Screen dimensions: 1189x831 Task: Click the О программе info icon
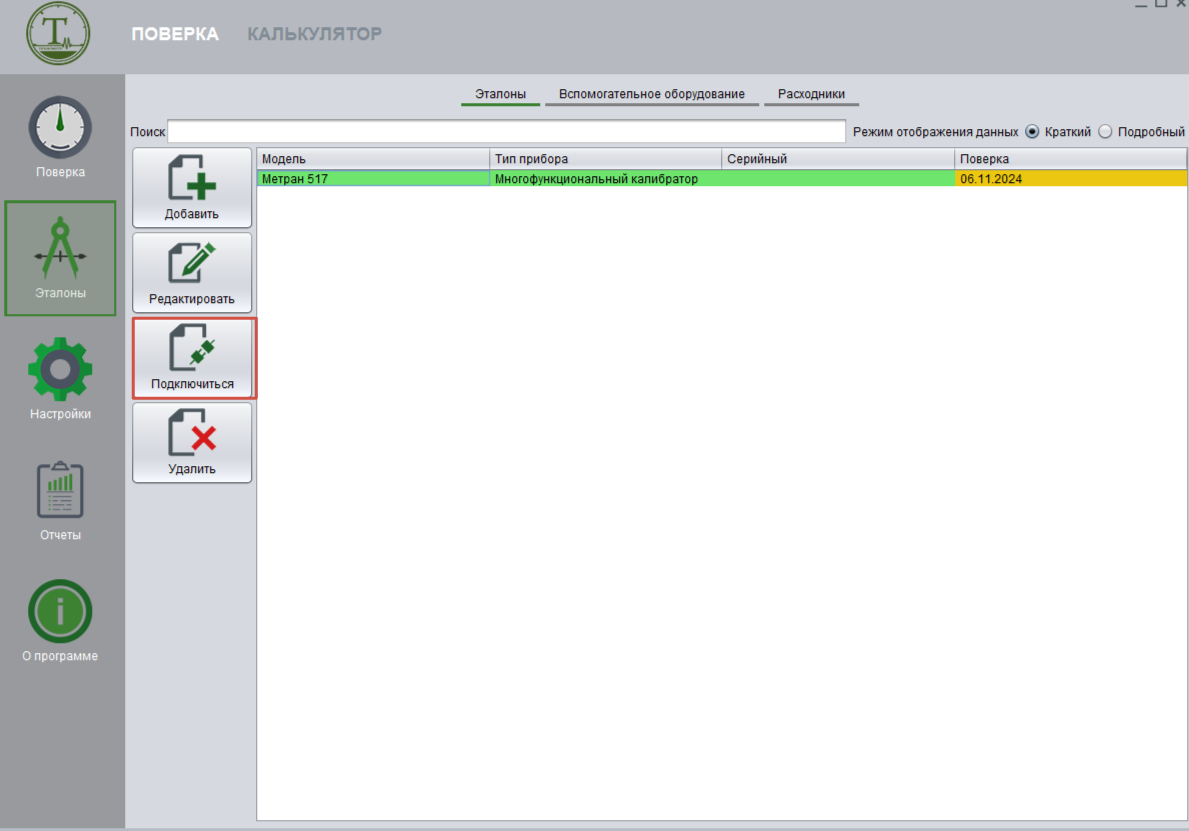tap(60, 612)
